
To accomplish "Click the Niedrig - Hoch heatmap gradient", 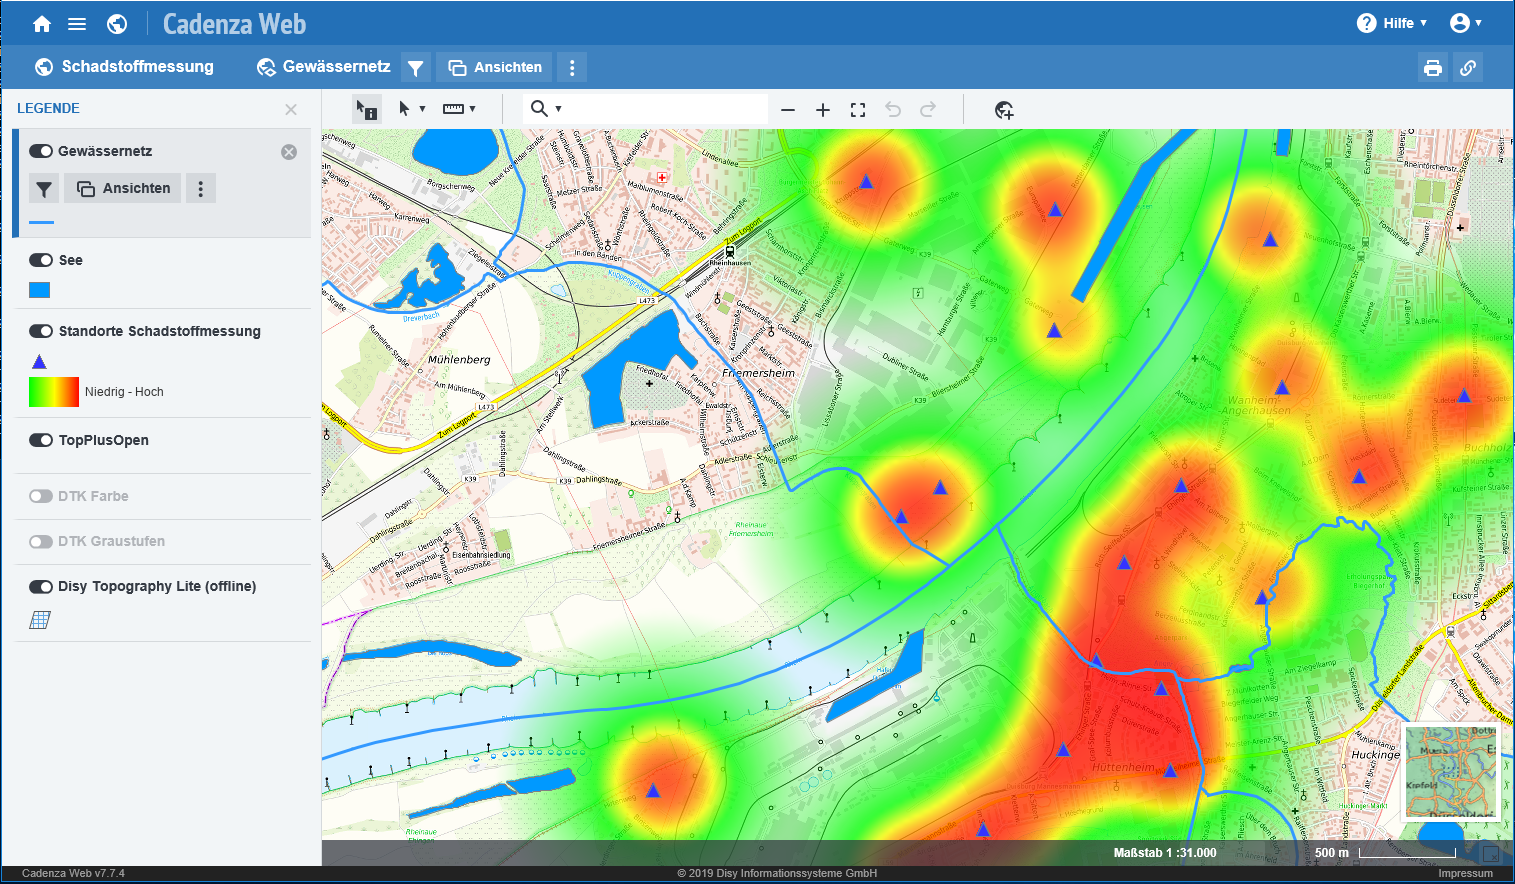I will 54,392.
